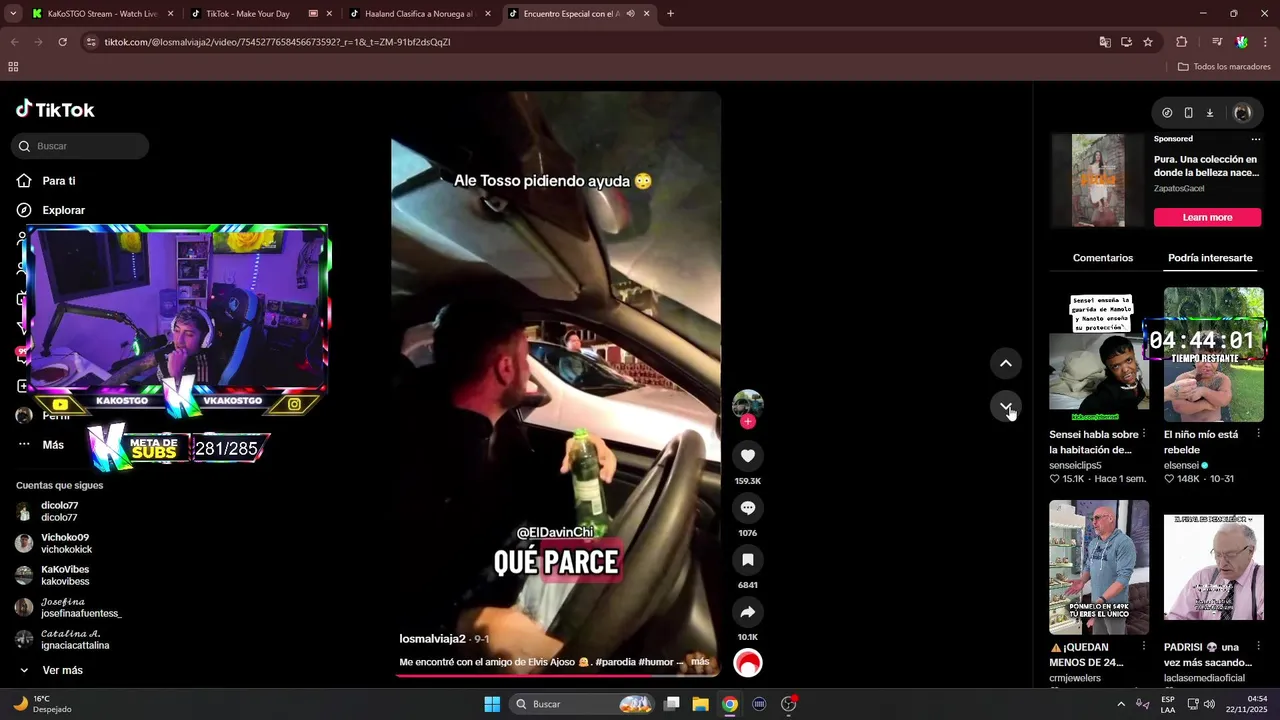Switch to 'KaKoSTGO Stream' browser tab
The width and height of the screenshot is (1280, 720).
(102, 14)
